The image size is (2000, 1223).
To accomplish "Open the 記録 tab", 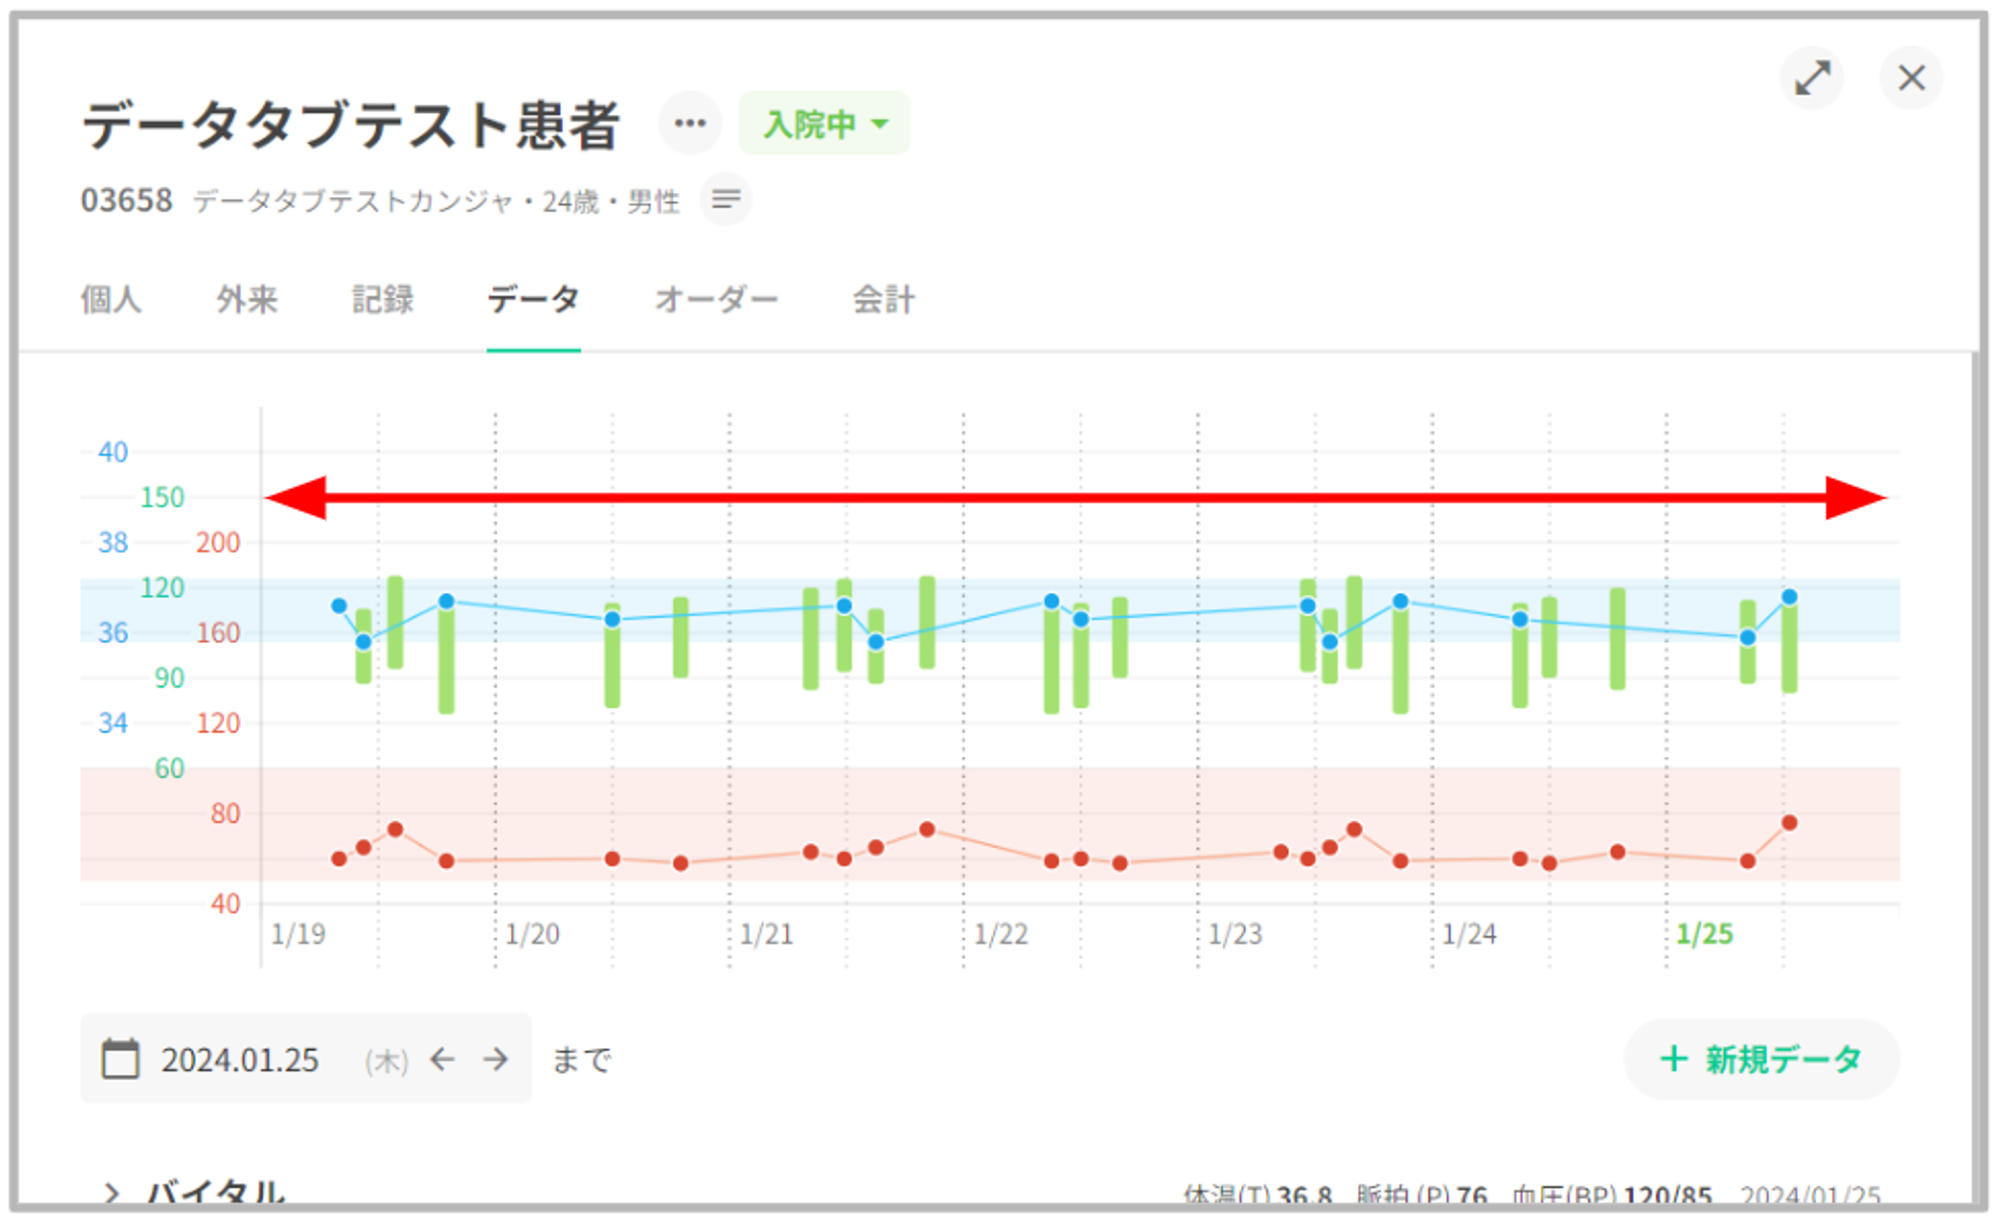I will click(382, 299).
